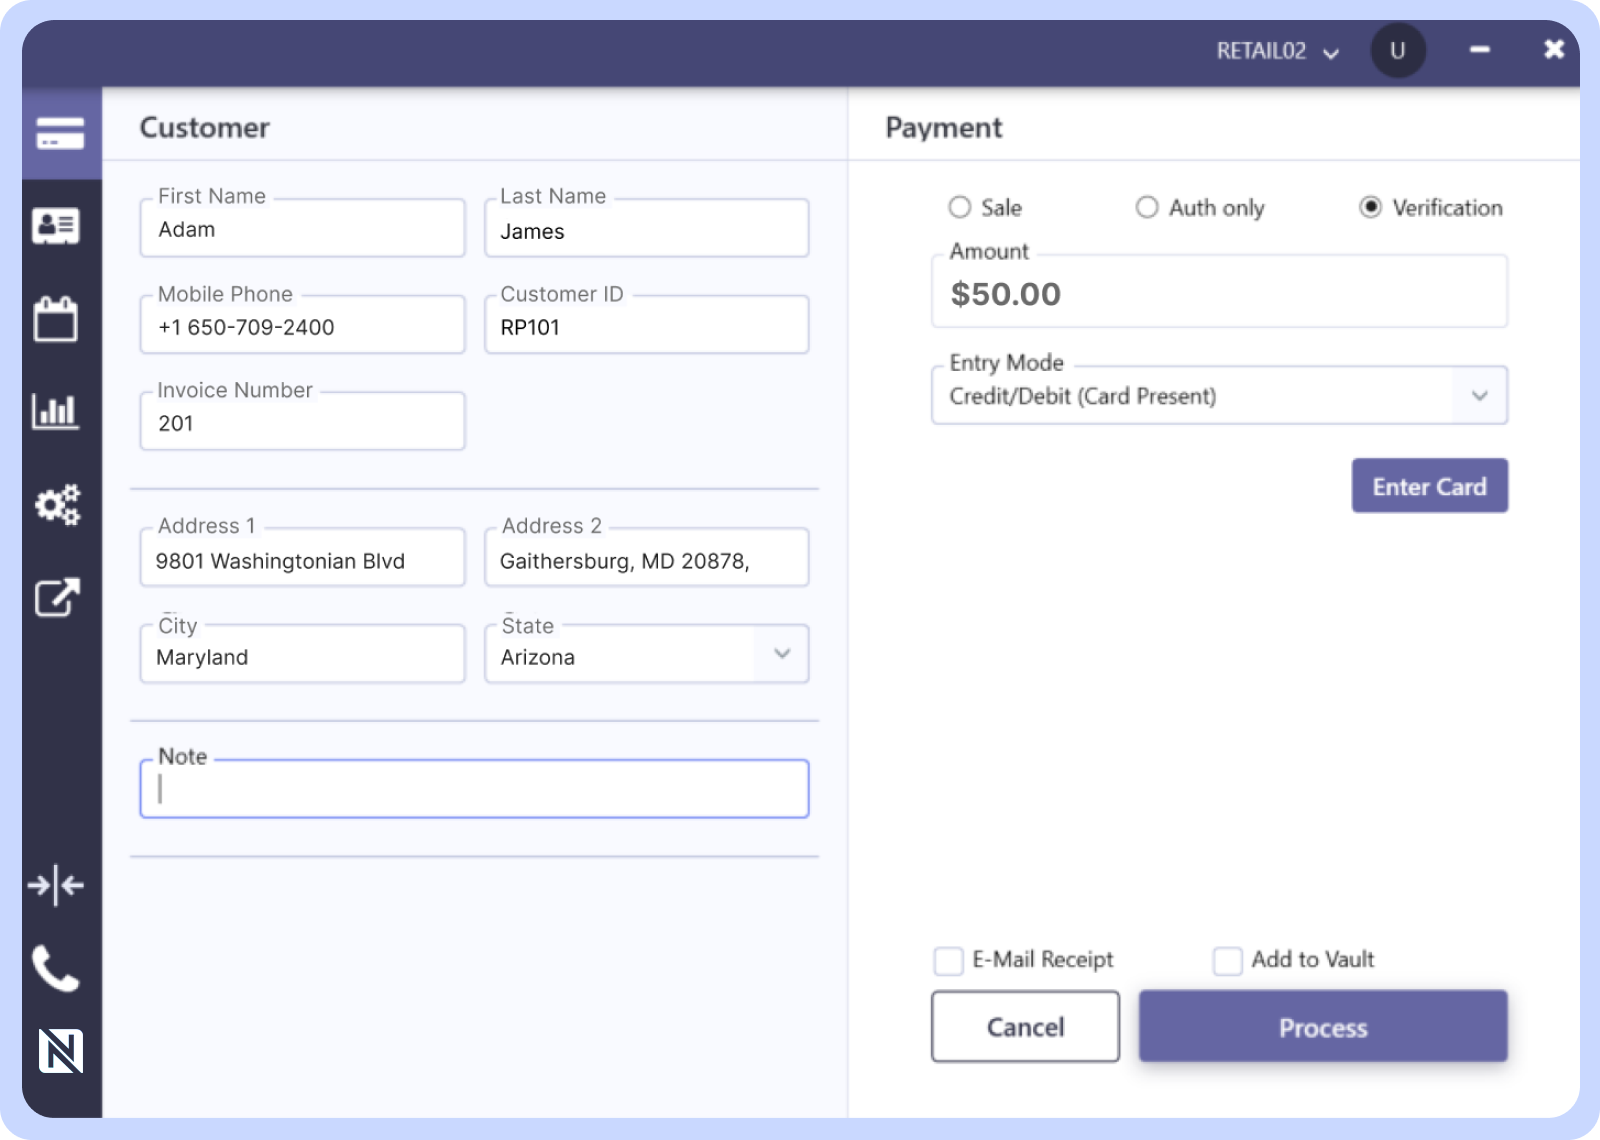The height and width of the screenshot is (1140, 1600).
Task: Edit the Mobile Phone field
Action: [303, 325]
